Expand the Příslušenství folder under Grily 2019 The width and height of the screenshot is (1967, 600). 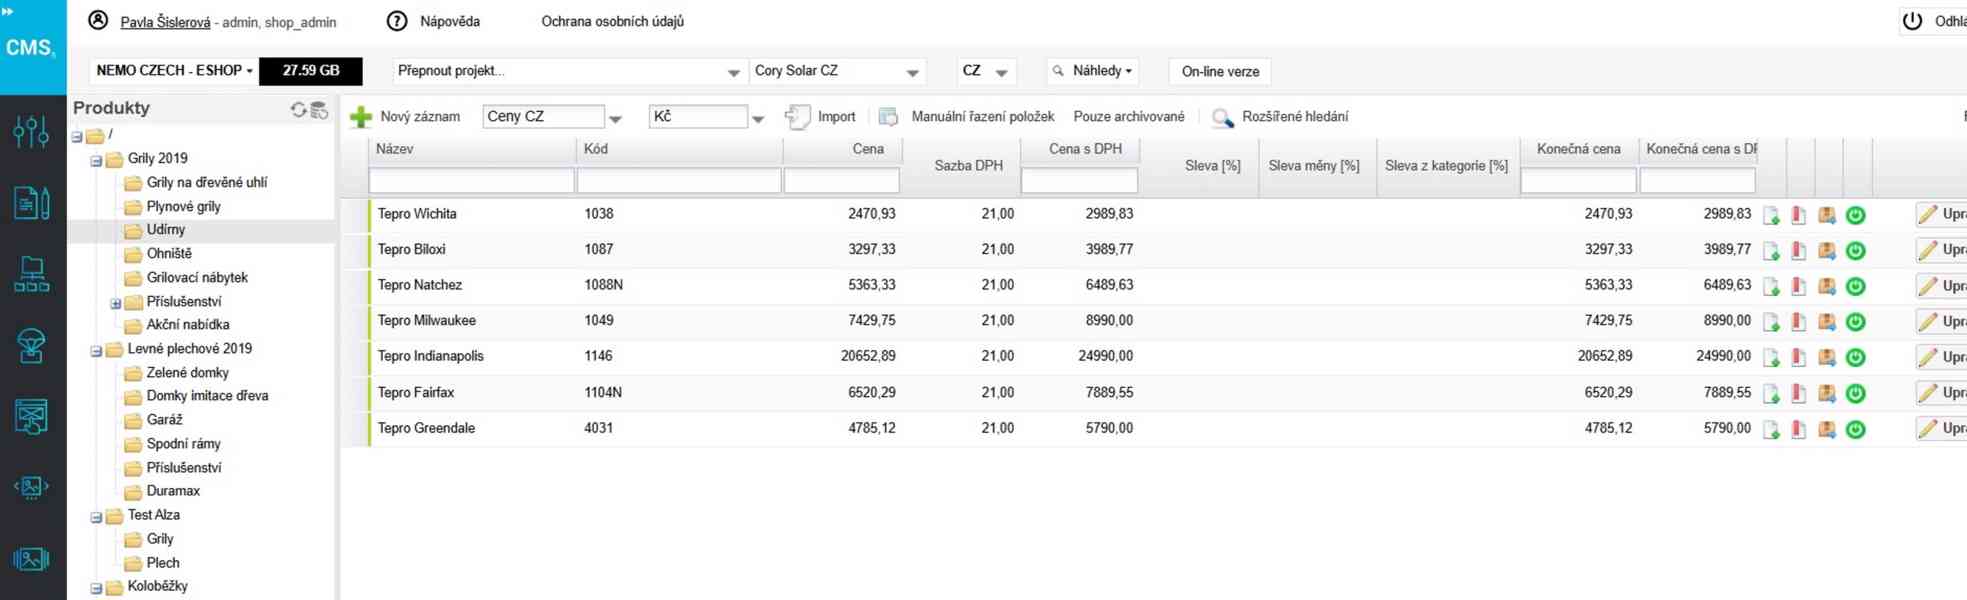[115, 303]
